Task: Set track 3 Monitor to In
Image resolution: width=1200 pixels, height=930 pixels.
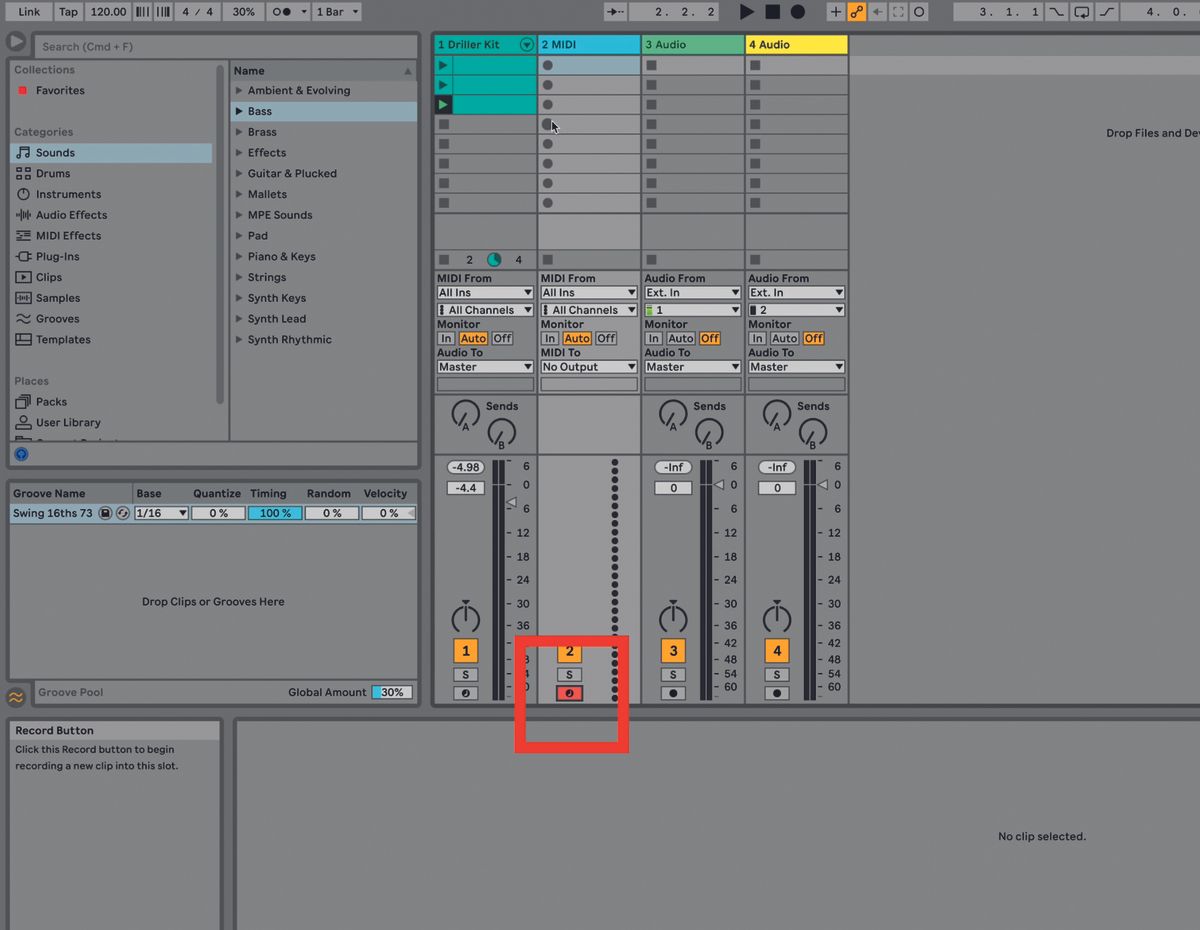Action: point(654,339)
